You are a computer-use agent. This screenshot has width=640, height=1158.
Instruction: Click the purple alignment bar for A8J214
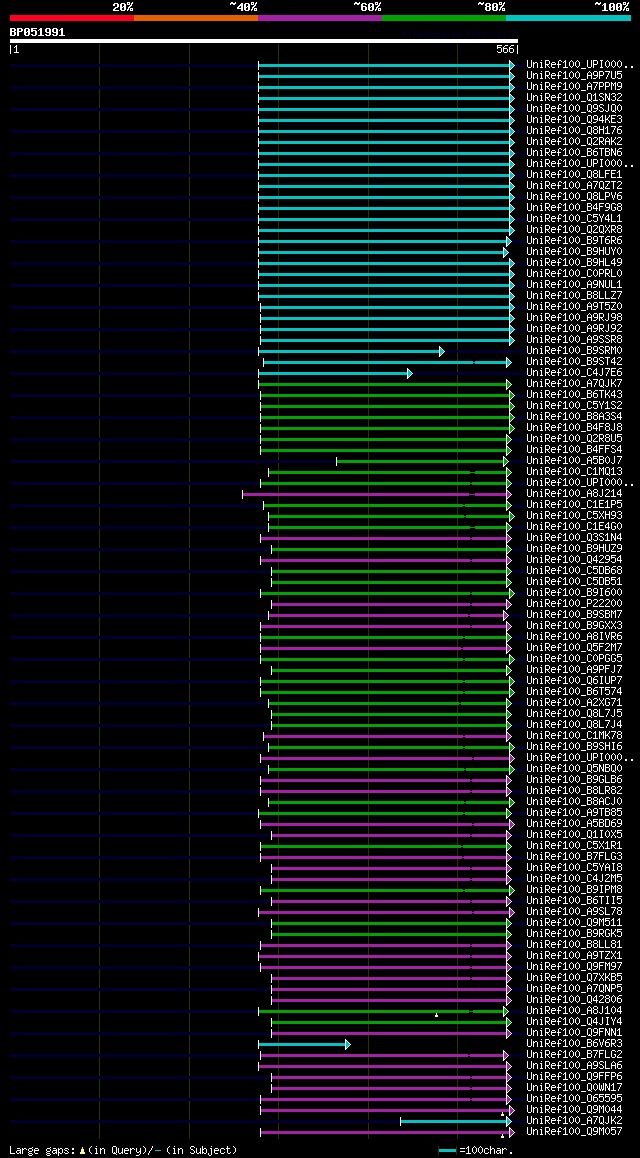(x=376, y=494)
